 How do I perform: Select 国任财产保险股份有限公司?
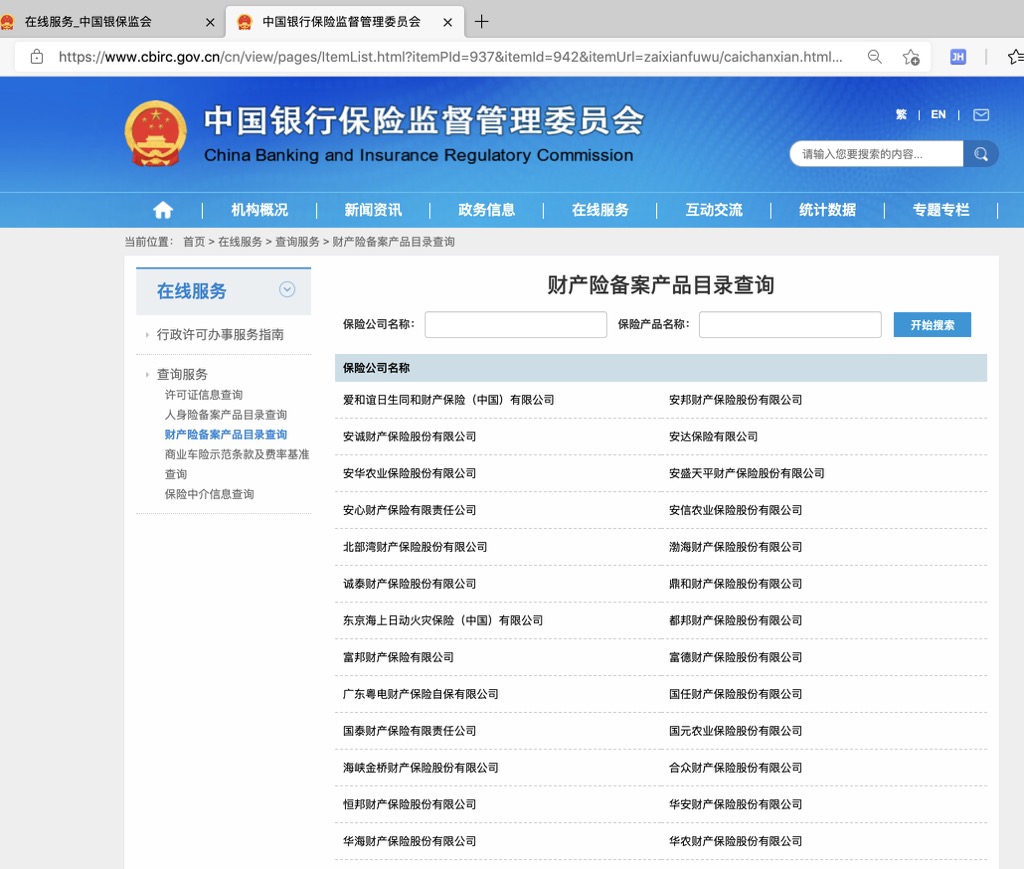(735, 694)
